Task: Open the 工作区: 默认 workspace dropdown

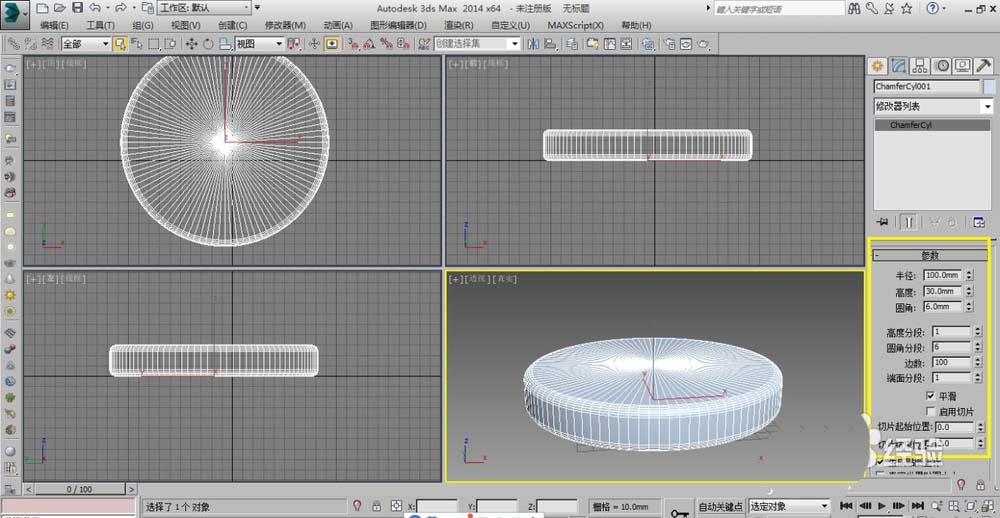Action: click(x=204, y=8)
